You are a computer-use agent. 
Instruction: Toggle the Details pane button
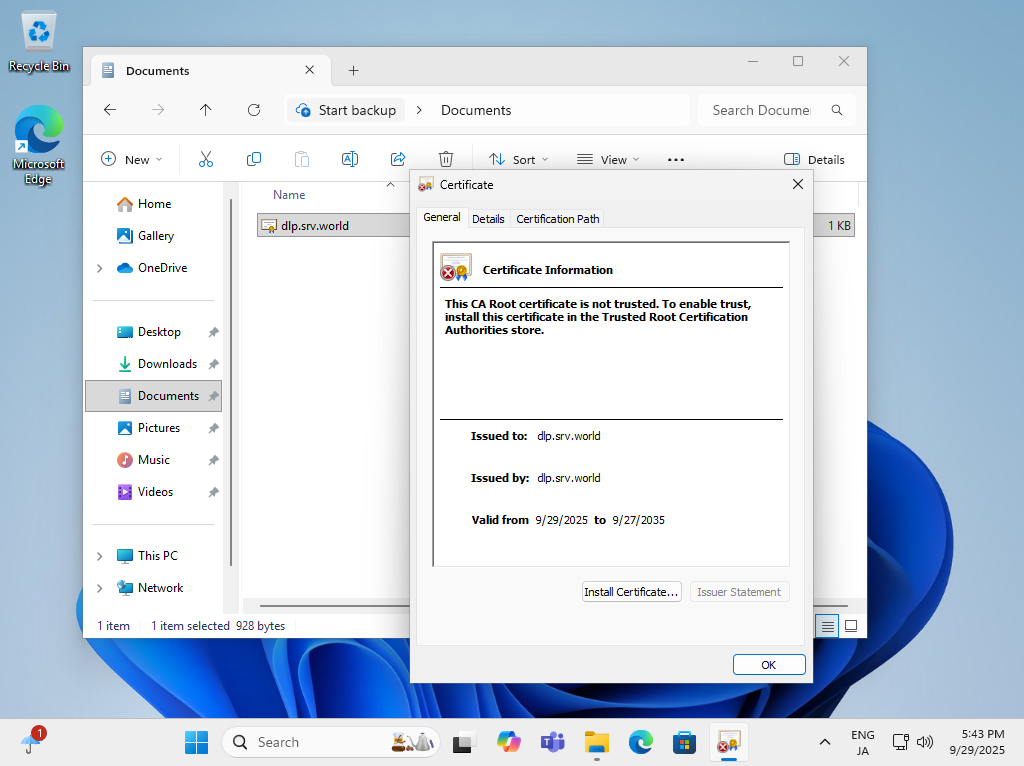814,159
